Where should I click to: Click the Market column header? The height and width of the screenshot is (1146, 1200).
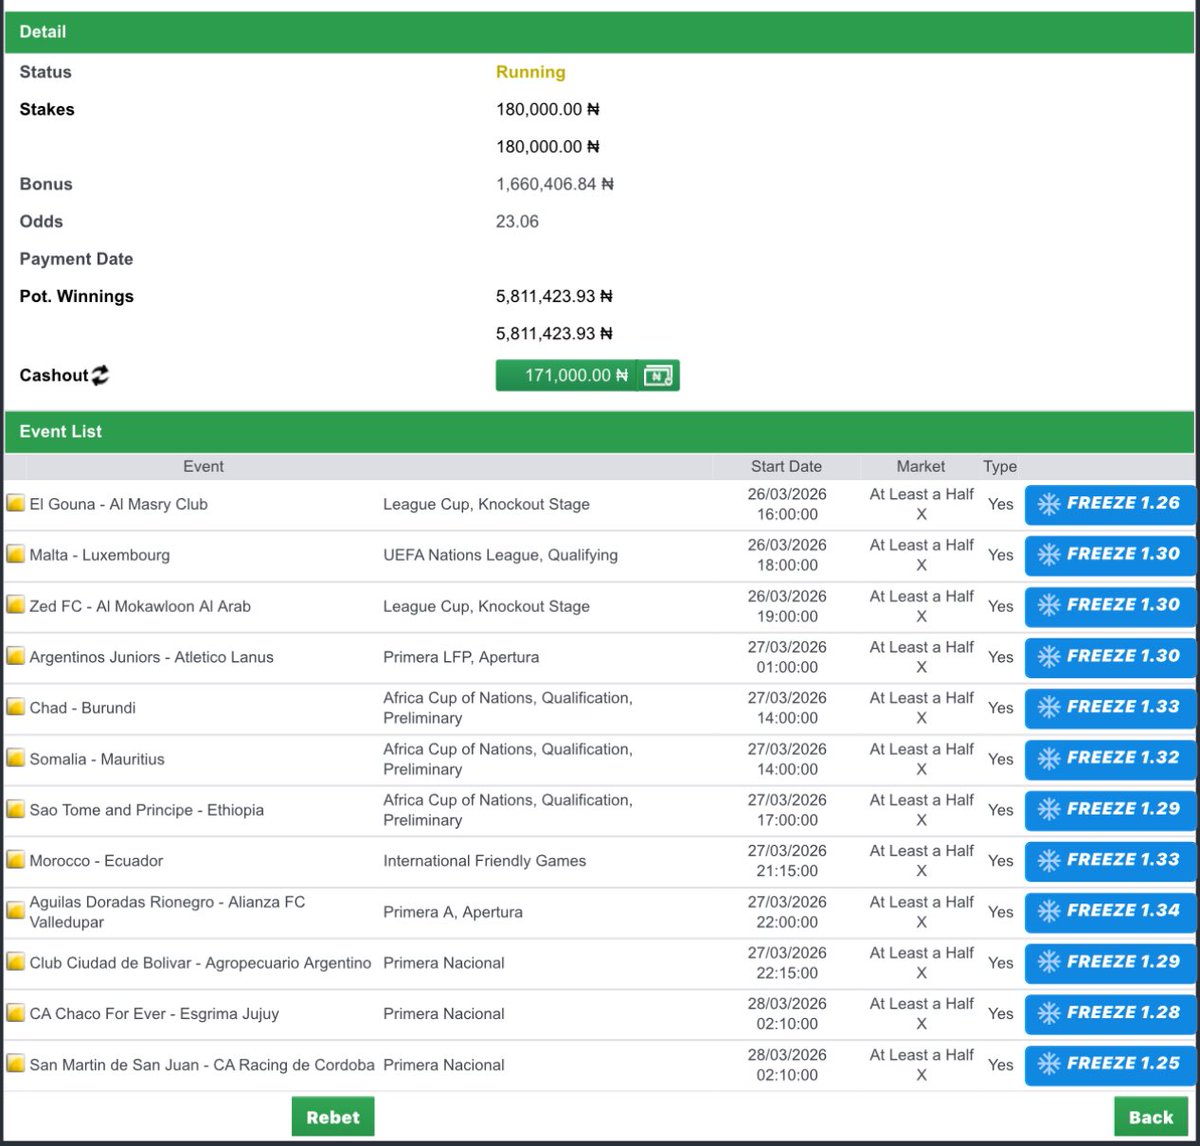[921, 466]
